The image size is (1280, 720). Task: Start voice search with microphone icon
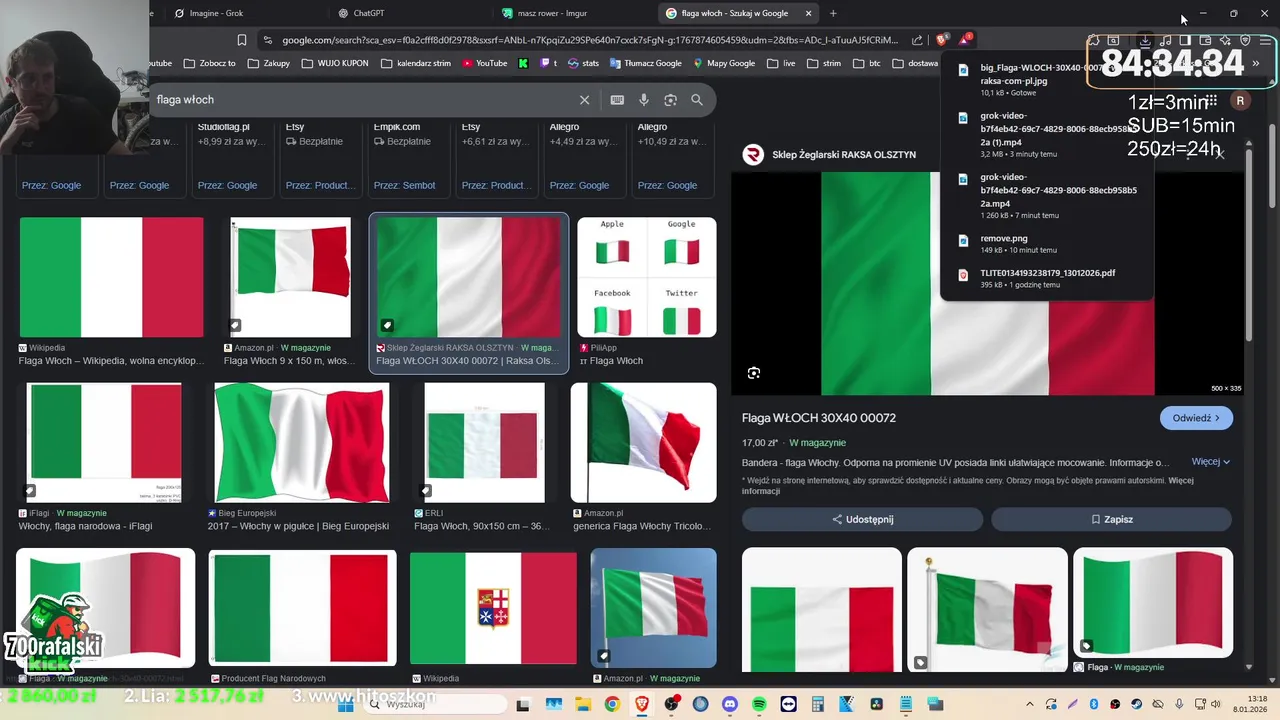pyautogui.click(x=644, y=100)
